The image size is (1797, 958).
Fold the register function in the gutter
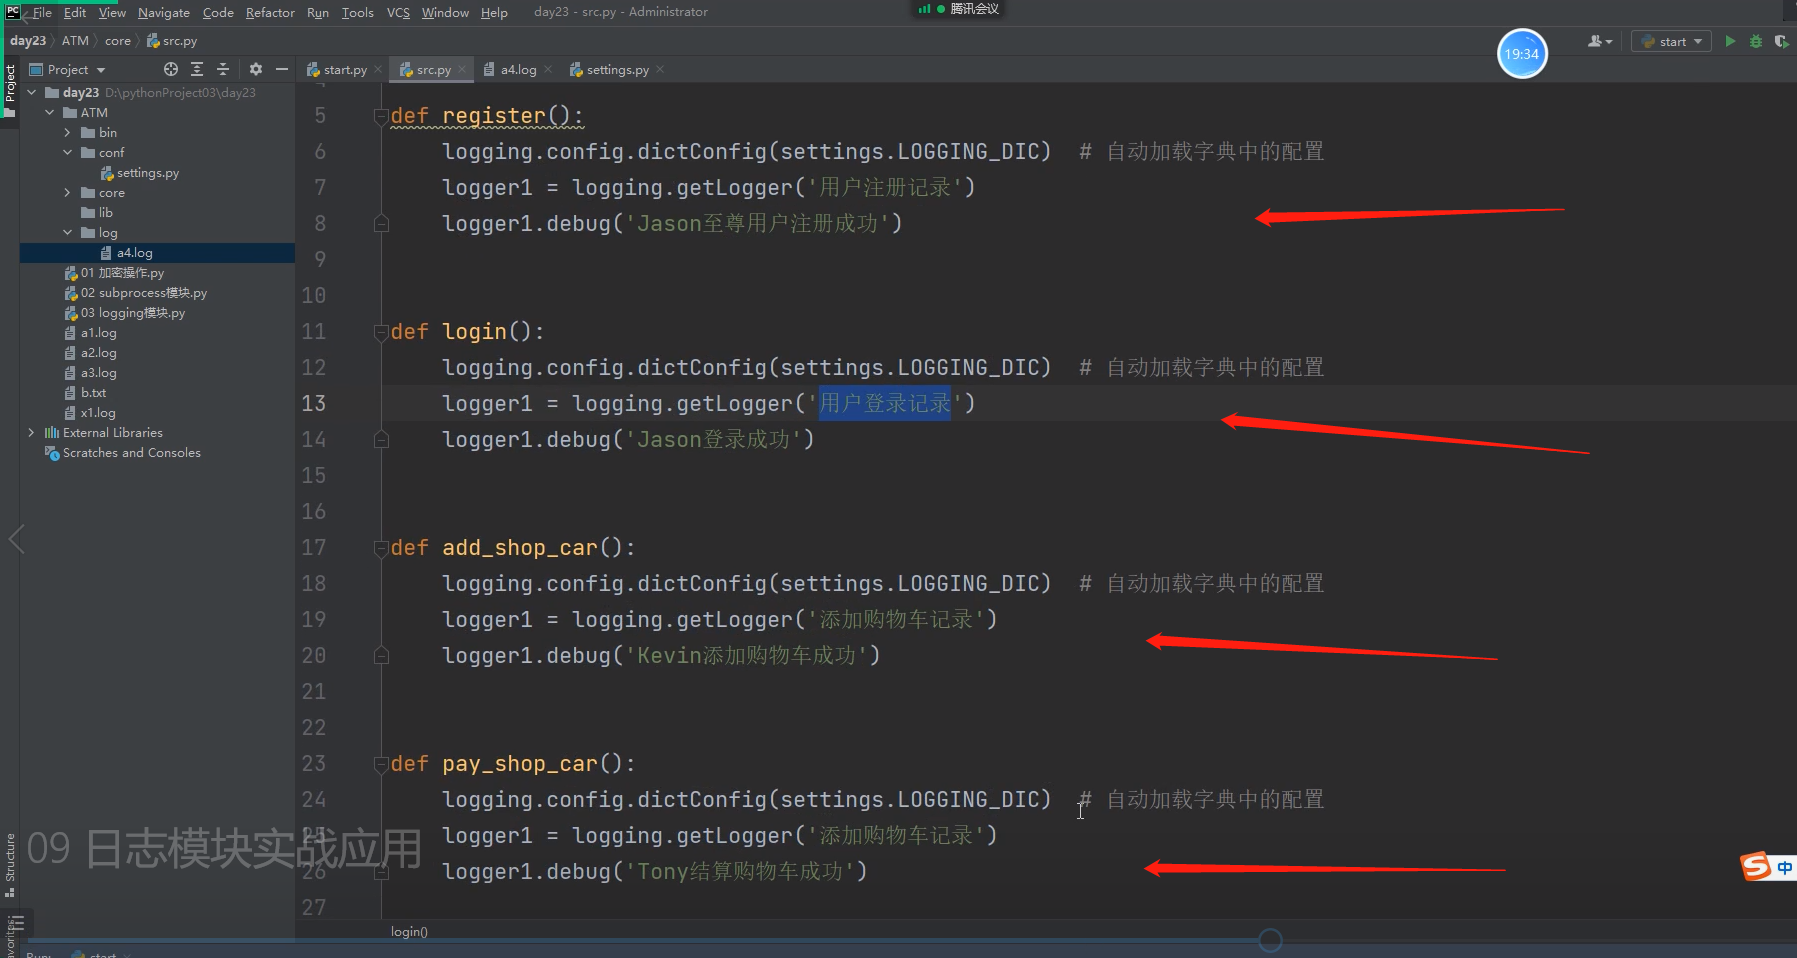pos(380,116)
